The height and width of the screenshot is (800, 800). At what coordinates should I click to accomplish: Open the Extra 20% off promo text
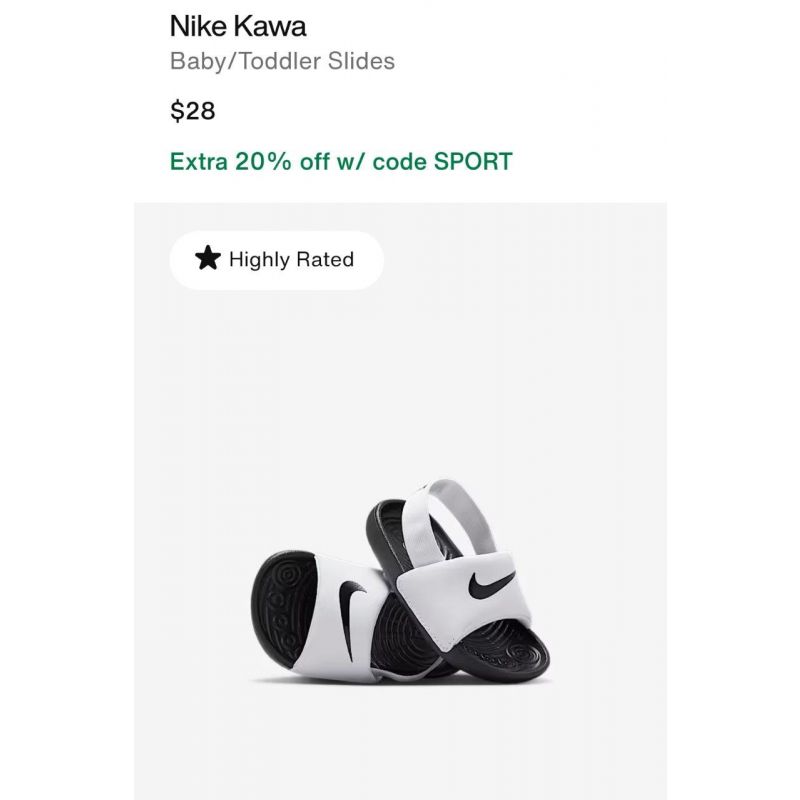pyautogui.click(x=341, y=162)
